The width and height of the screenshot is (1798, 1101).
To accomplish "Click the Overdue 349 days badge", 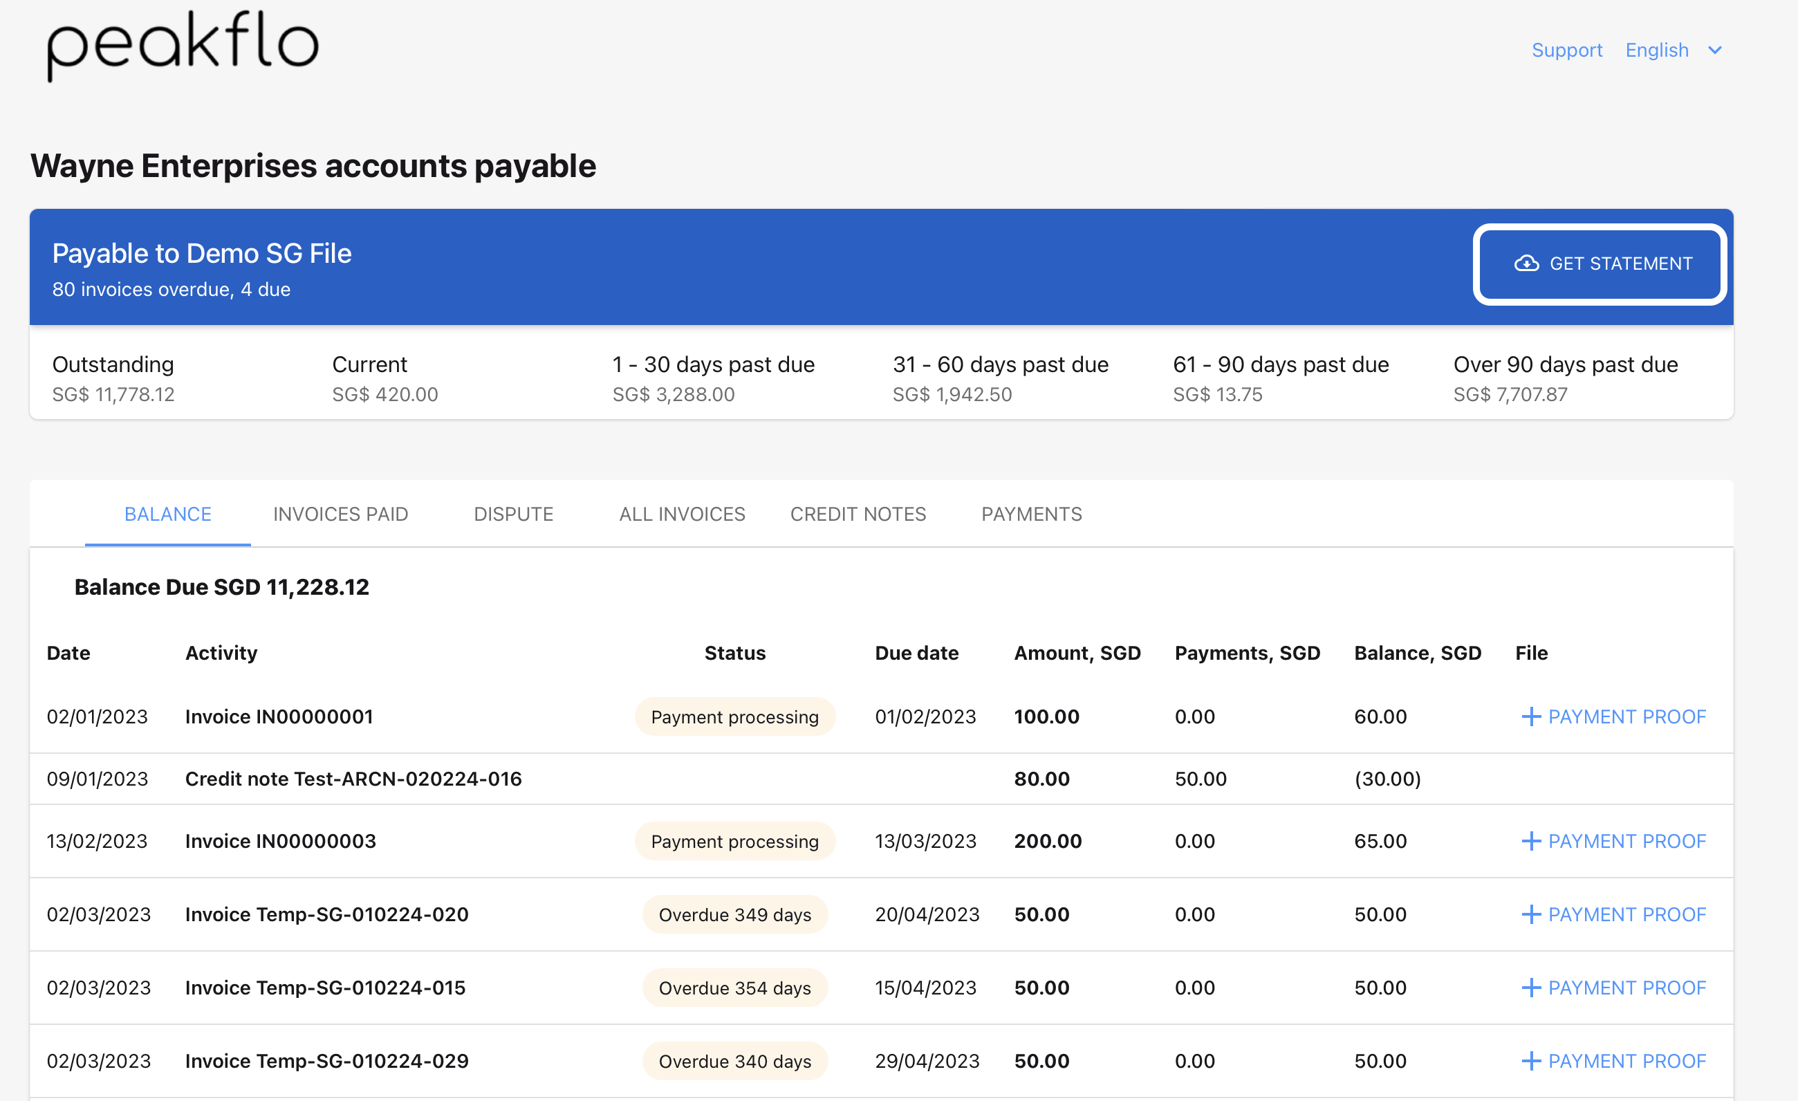I will tap(734, 914).
